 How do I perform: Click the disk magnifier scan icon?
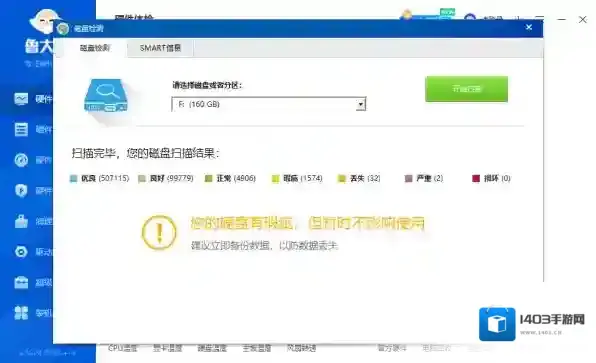click(x=107, y=96)
